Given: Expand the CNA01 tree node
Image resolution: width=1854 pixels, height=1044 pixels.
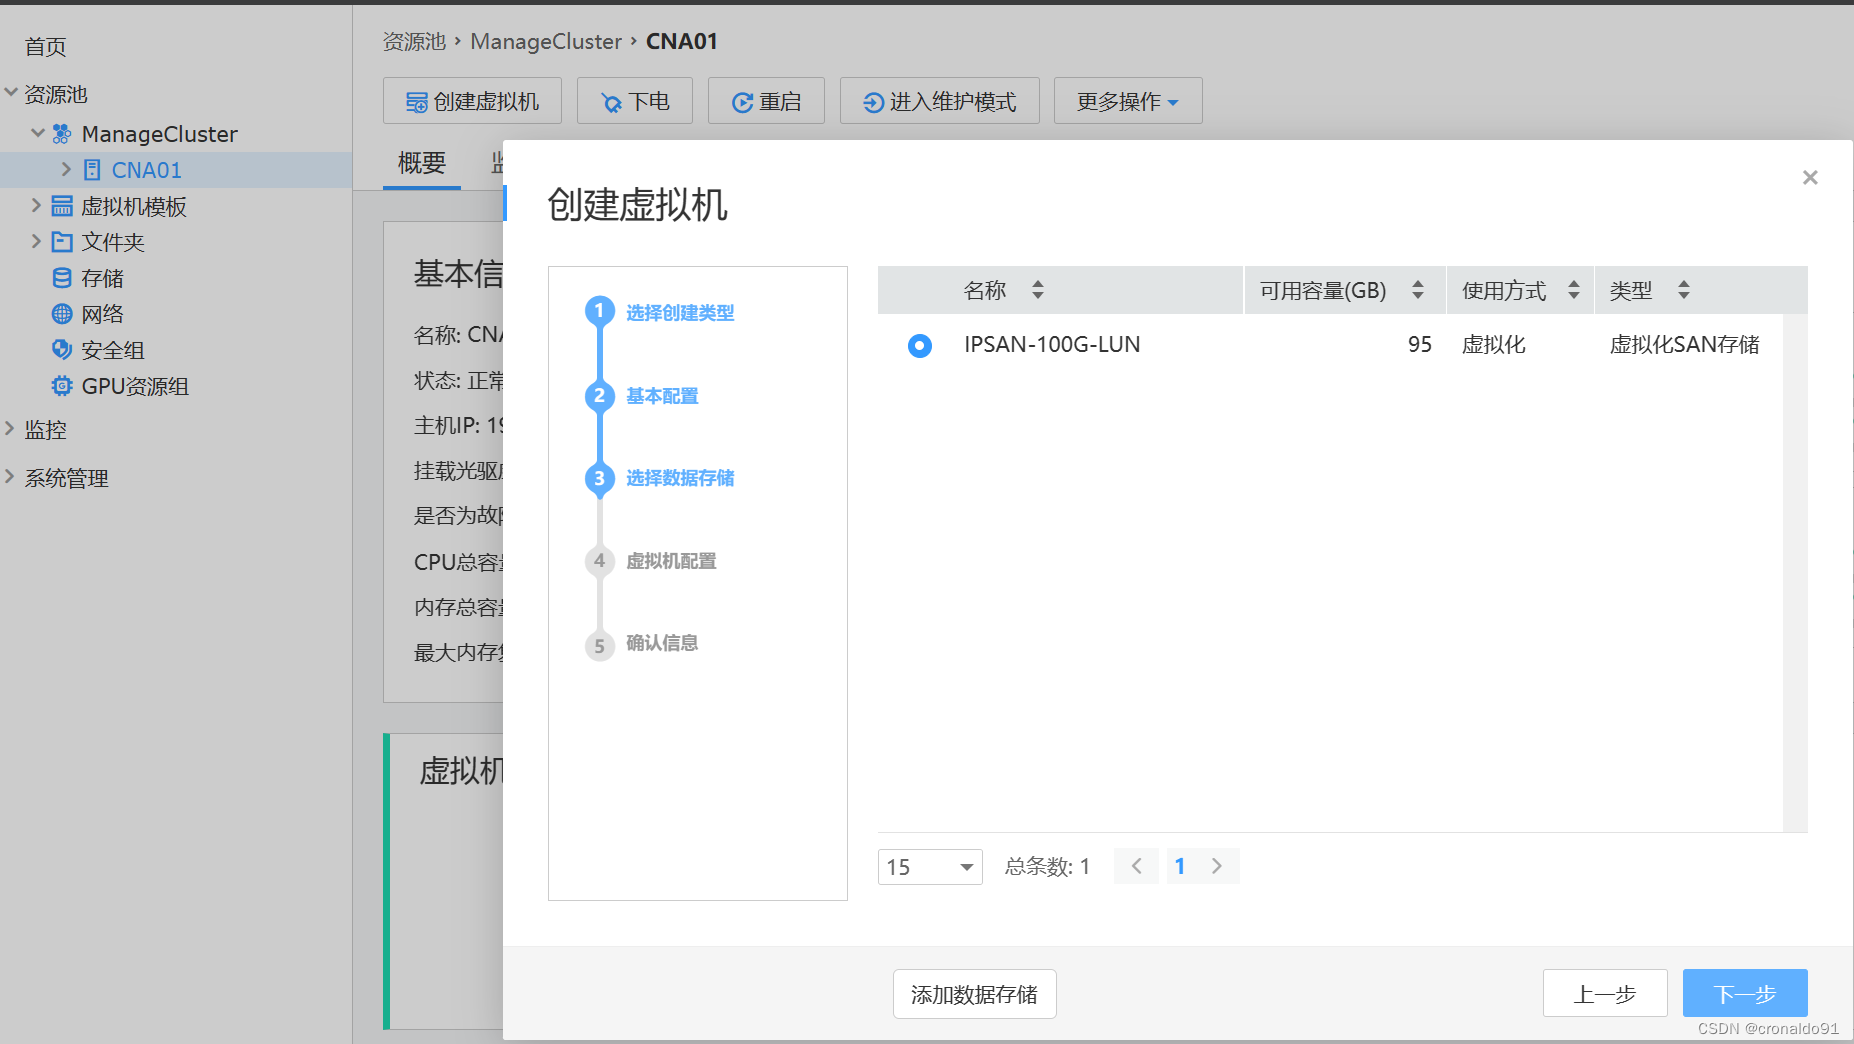Looking at the screenshot, I should click(66, 170).
